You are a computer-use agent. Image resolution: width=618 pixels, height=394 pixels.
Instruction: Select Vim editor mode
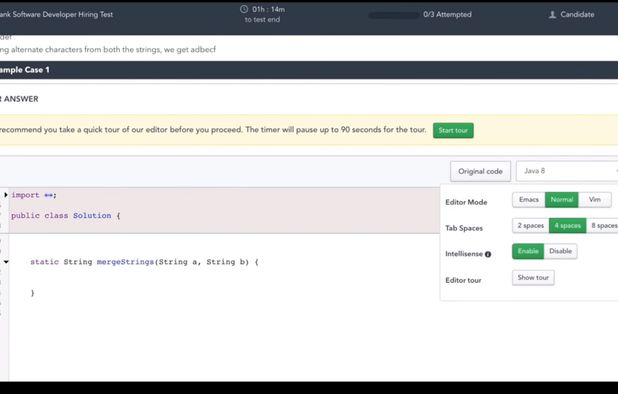(x=595, y=200)
